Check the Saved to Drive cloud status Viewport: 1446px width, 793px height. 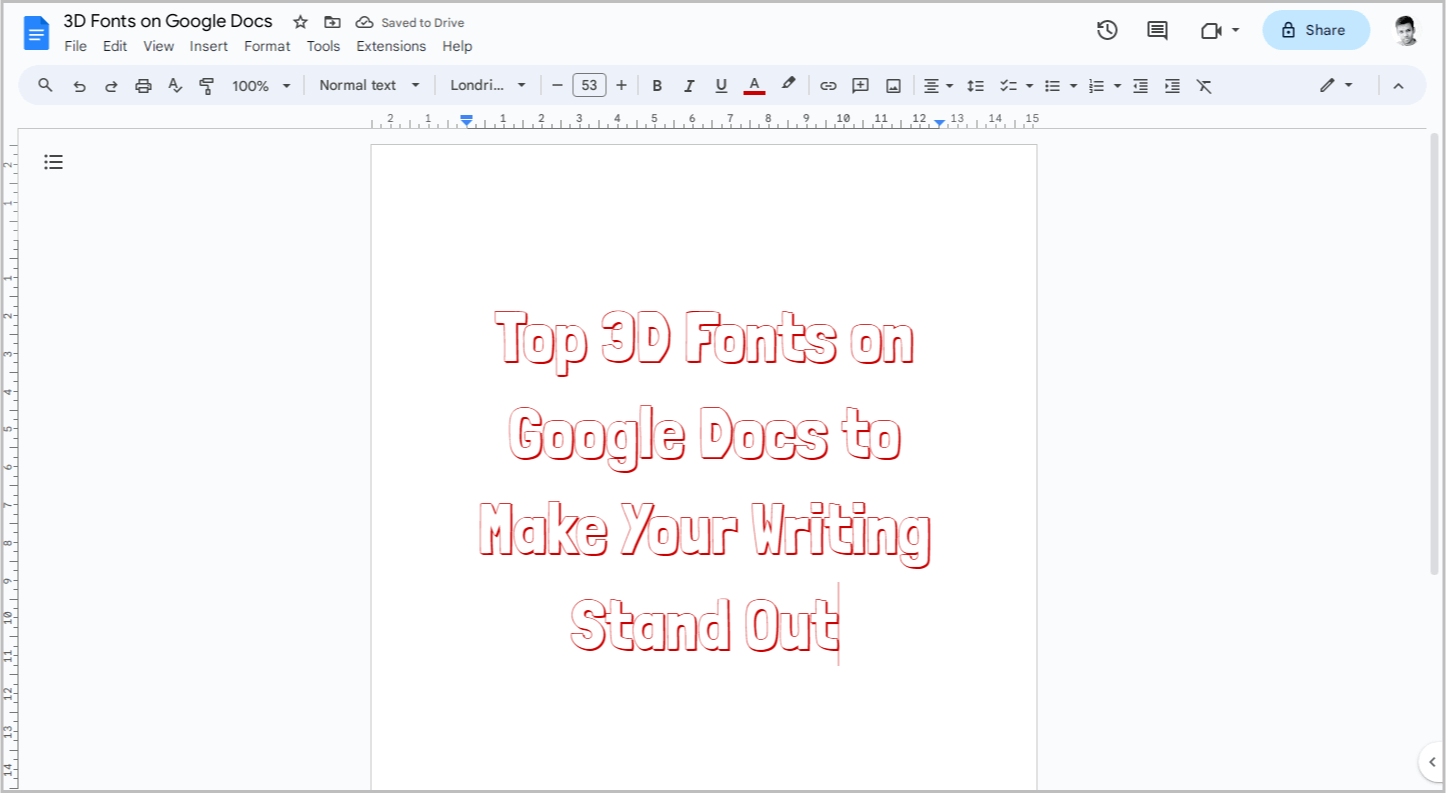click(410, 22)
